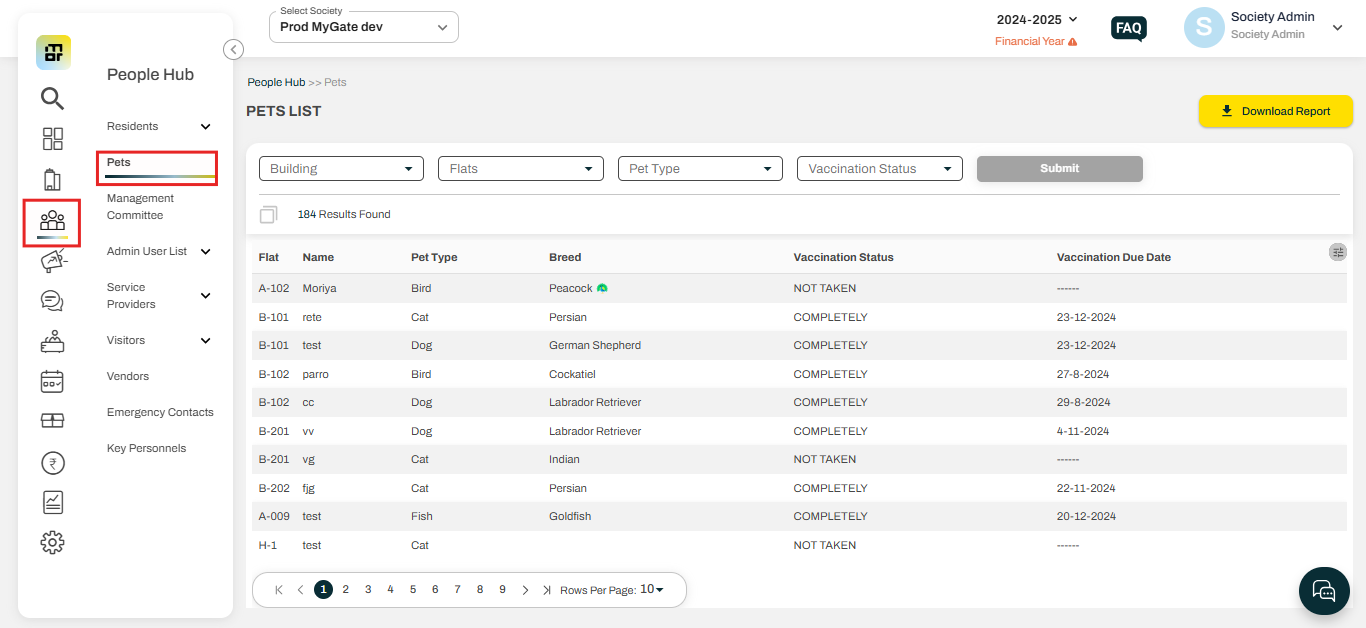
Task: Change the Rows Per Page value
Action: tap(652, 589)
